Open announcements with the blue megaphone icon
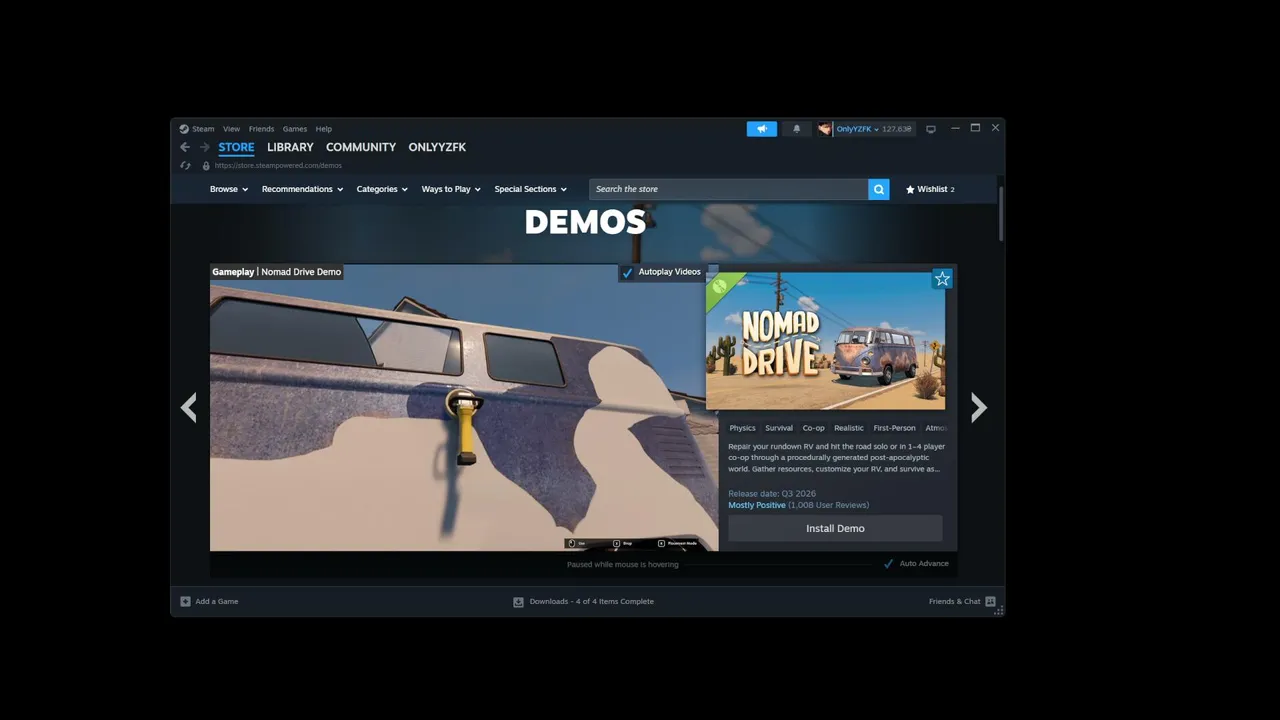 [x=762, y=129]
